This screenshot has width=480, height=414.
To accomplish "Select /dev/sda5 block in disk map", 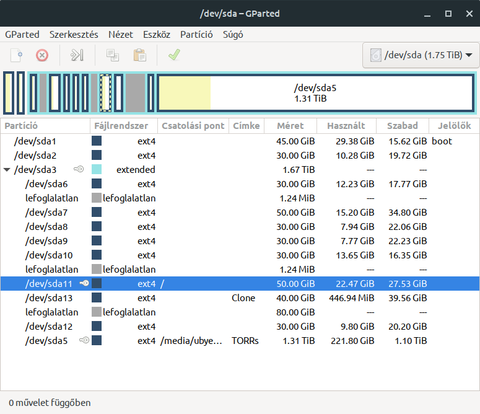I will 315,93.
